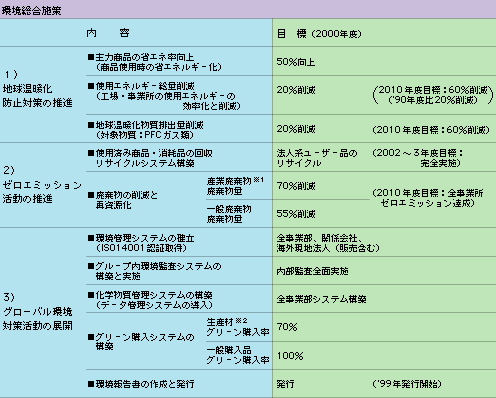Viewport: 496px width, 398px height.
Task: Select the '内 容' column header
Action: coord(108,33)
